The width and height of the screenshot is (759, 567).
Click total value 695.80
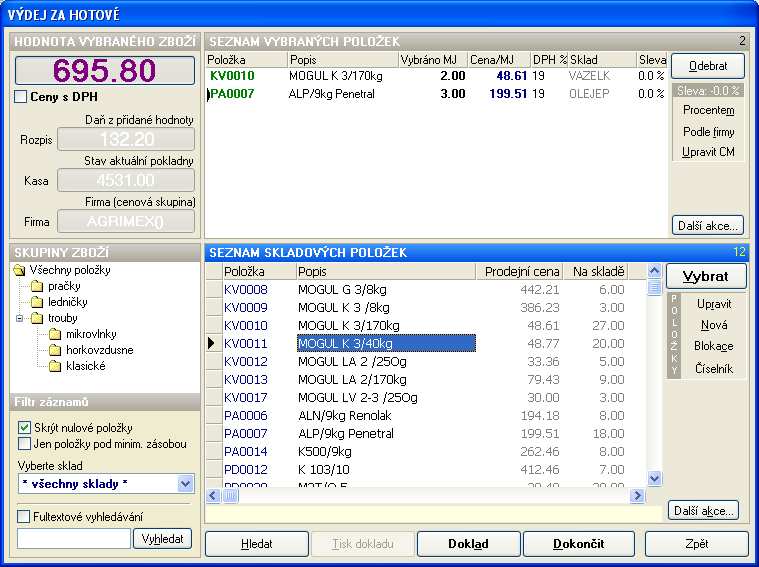pyautogui.click(x=105, y=71)
